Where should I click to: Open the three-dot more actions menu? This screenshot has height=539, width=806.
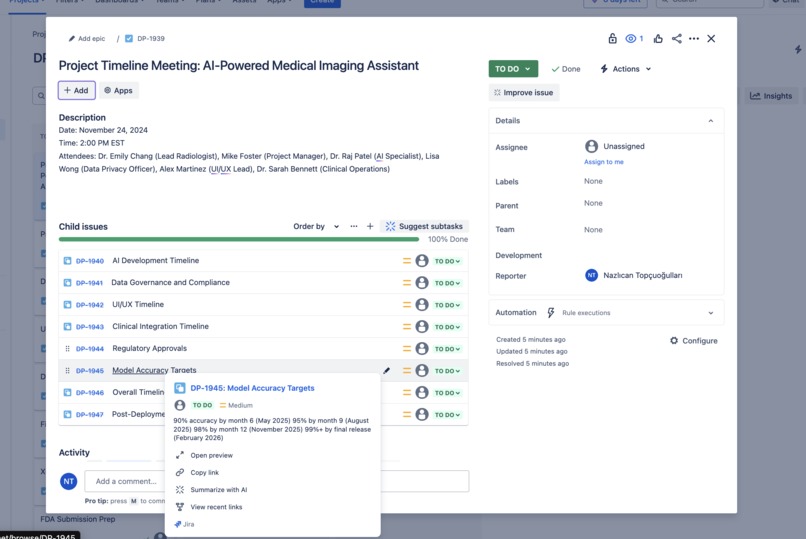click(x=694, y=39)
